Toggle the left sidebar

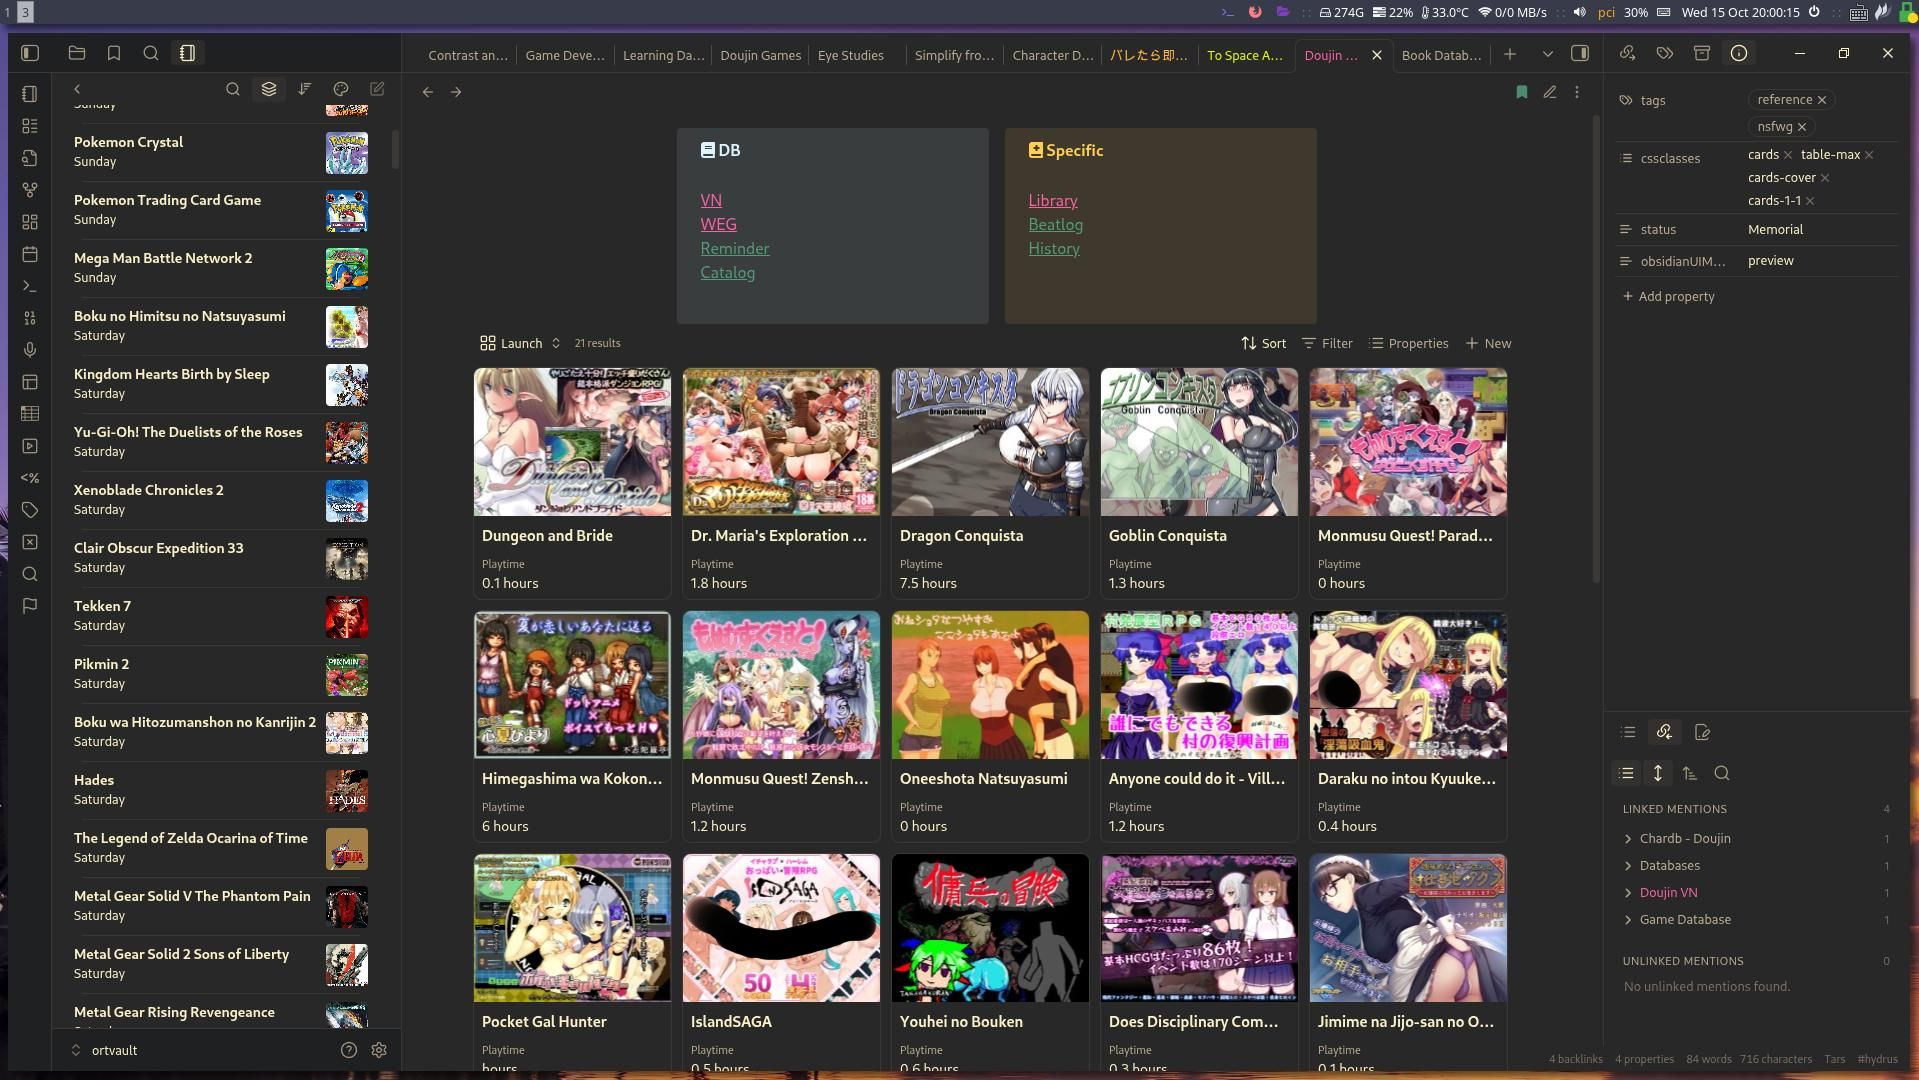tap(30, 53)
